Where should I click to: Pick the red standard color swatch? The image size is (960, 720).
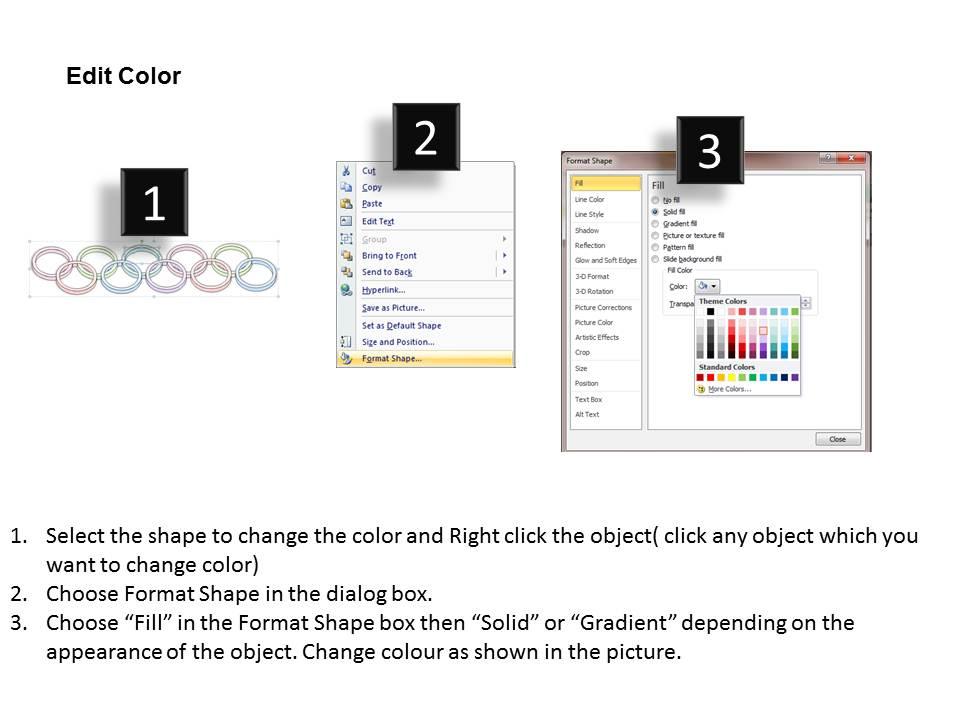click(711, 378)
